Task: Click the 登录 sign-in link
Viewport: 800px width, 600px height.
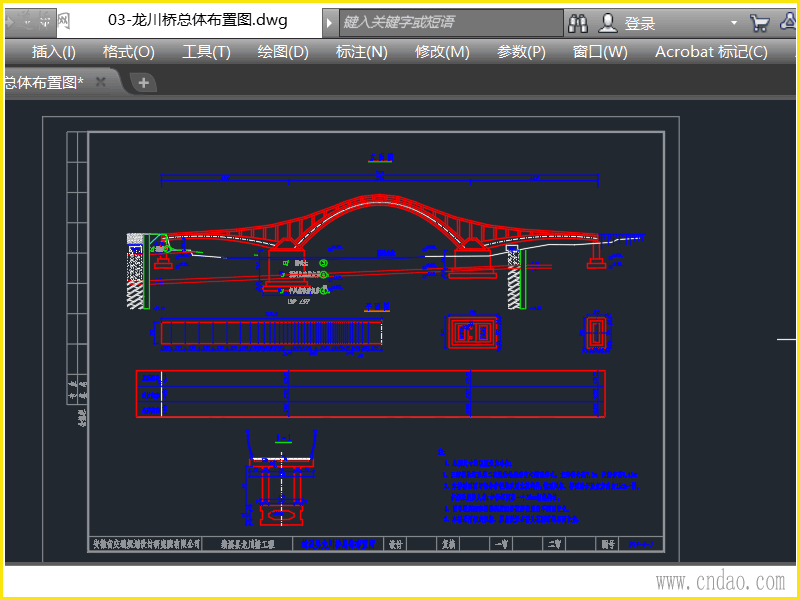Action: tap(640, 23)
